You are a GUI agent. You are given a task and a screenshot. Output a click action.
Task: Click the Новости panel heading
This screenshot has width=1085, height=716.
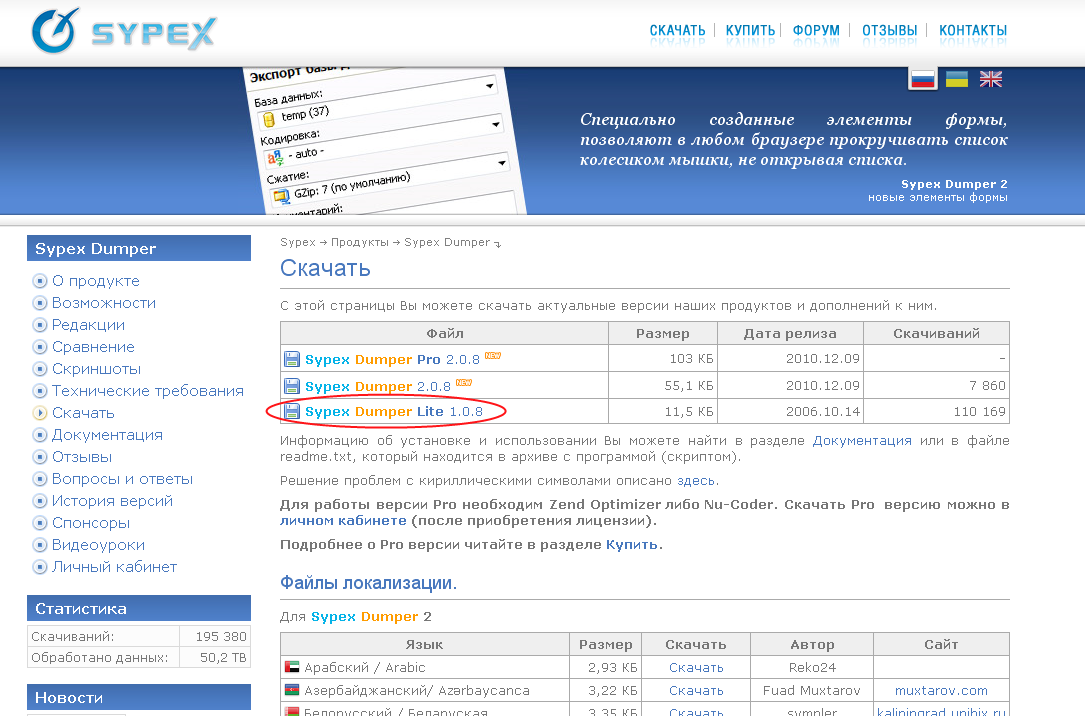[x=138, y=697]
